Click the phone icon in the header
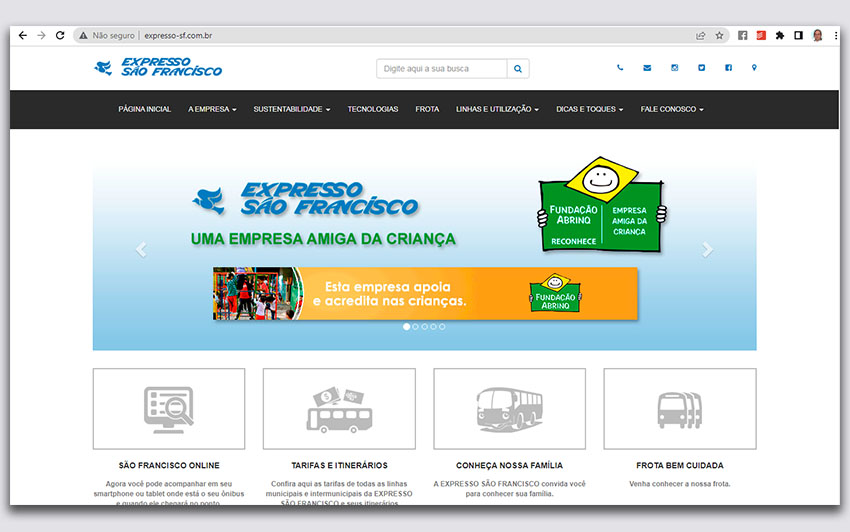This screenshot has height=532, width=850. click(620, 68)
